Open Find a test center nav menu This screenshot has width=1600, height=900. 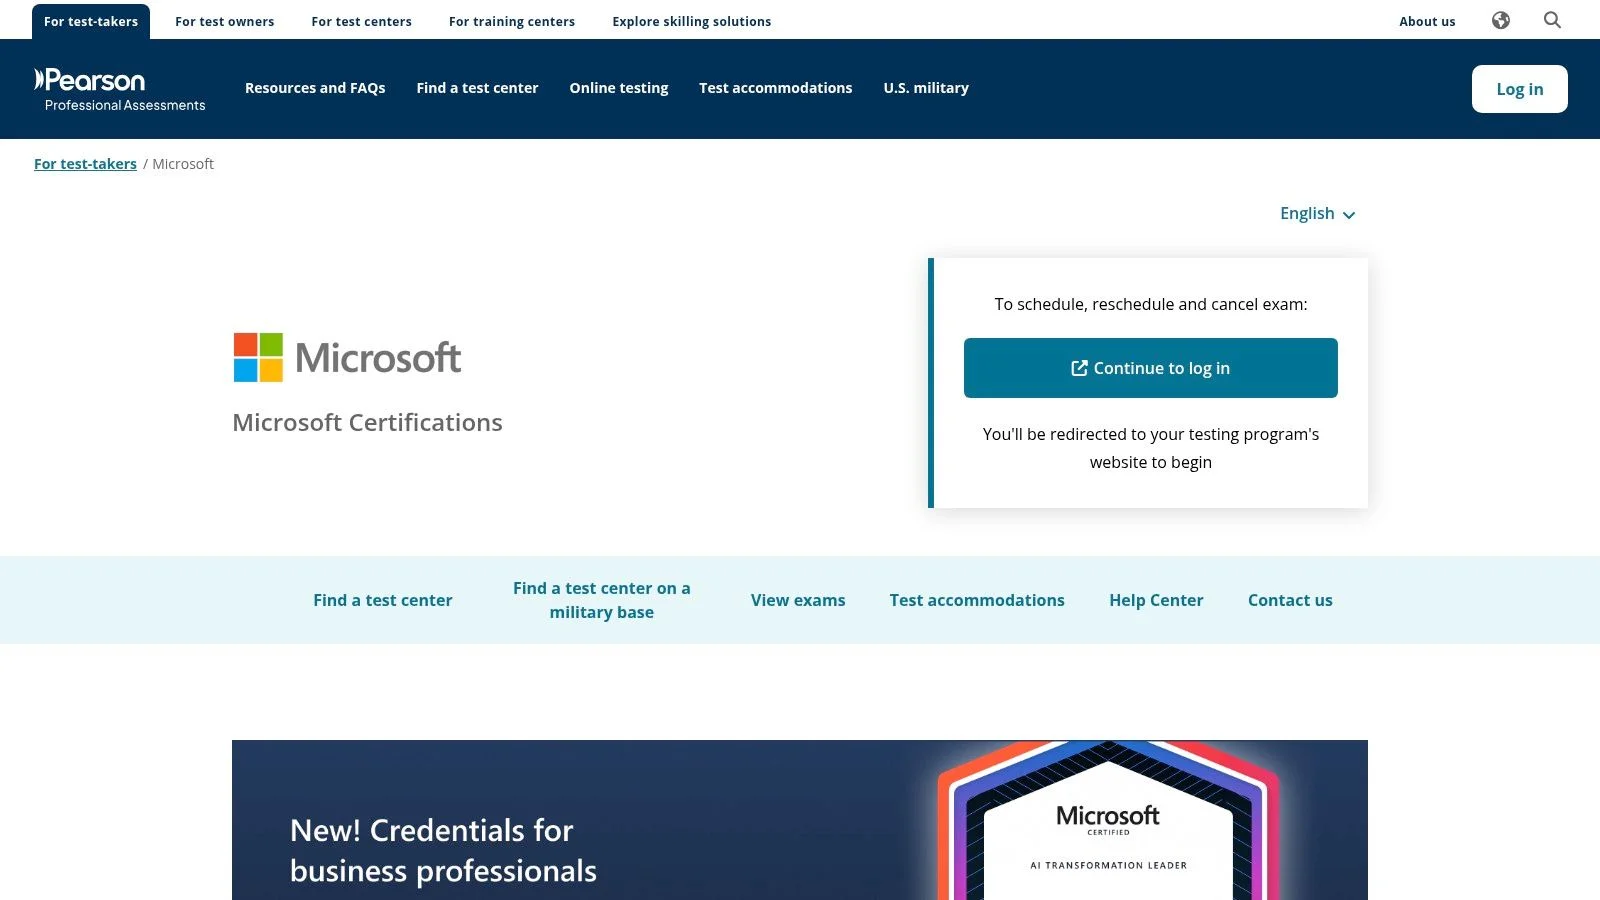pyautogui.click(x=477, y=88)
